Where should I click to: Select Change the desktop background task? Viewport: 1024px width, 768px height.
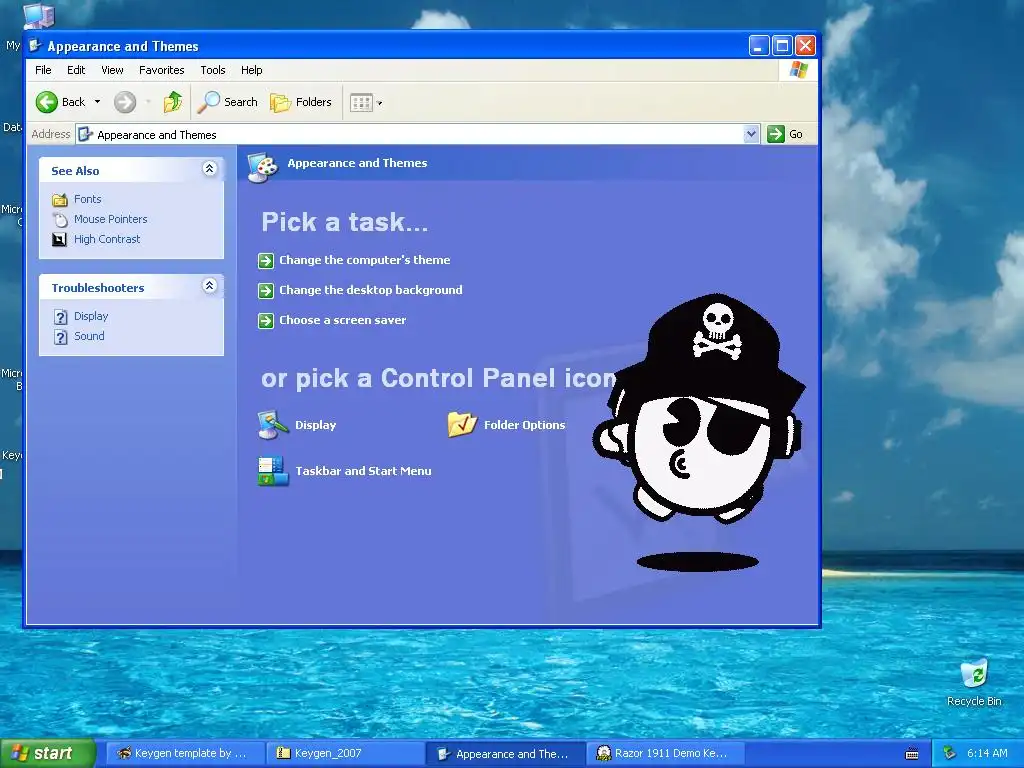coord(370,290)
